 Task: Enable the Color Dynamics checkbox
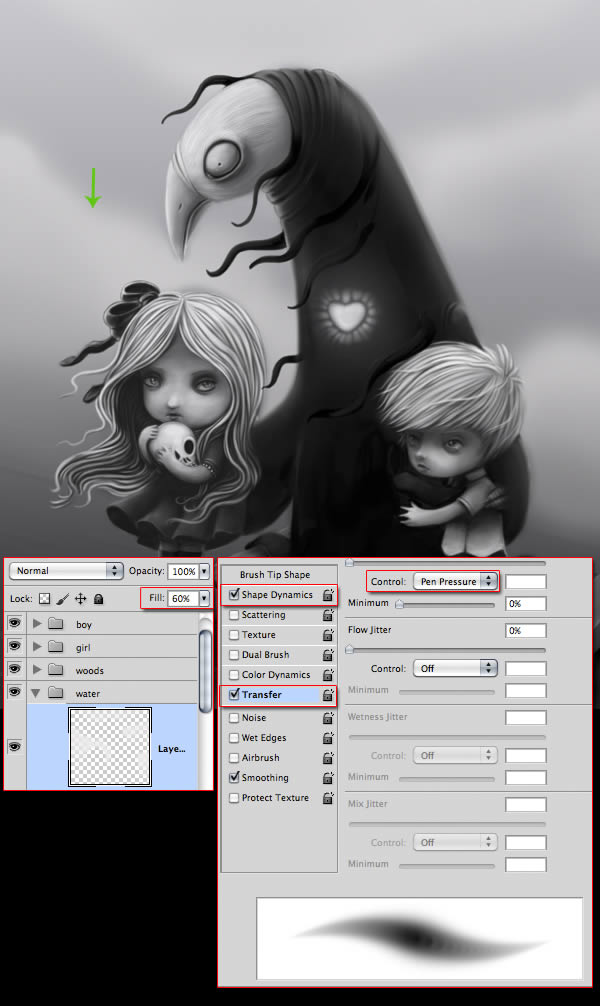pyautogui.click(x=234, y=674)
